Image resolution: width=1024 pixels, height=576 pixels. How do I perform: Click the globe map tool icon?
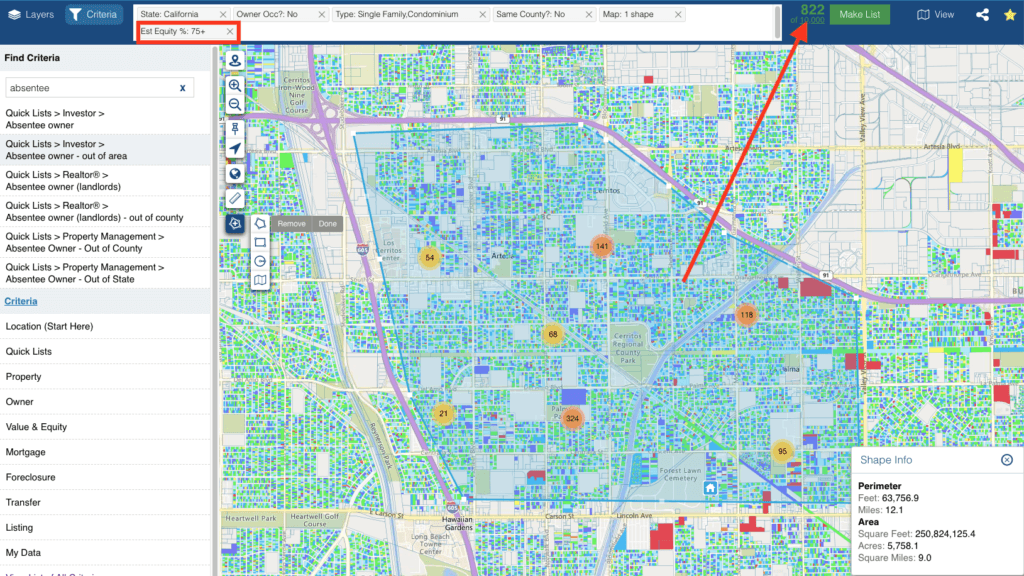234,174
